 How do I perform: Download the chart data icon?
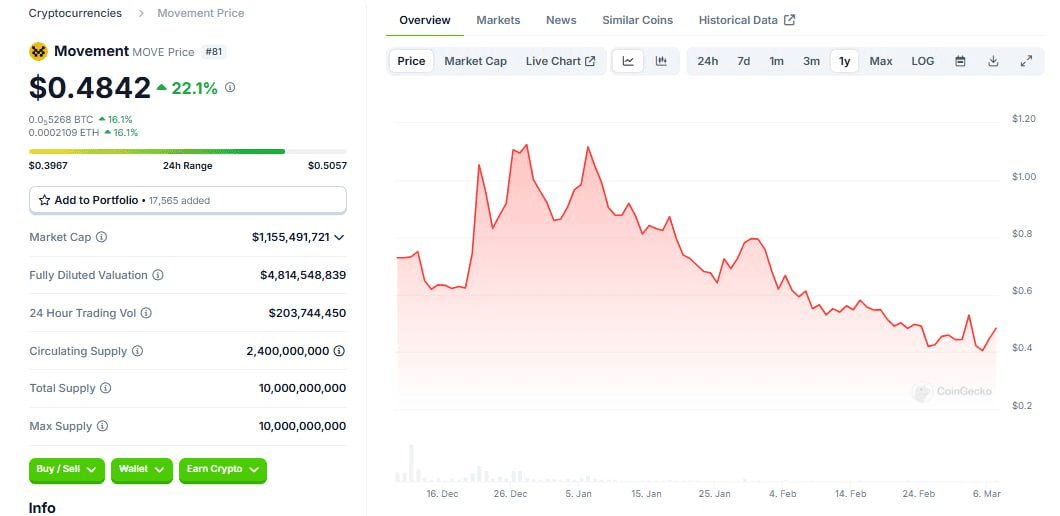993,61
